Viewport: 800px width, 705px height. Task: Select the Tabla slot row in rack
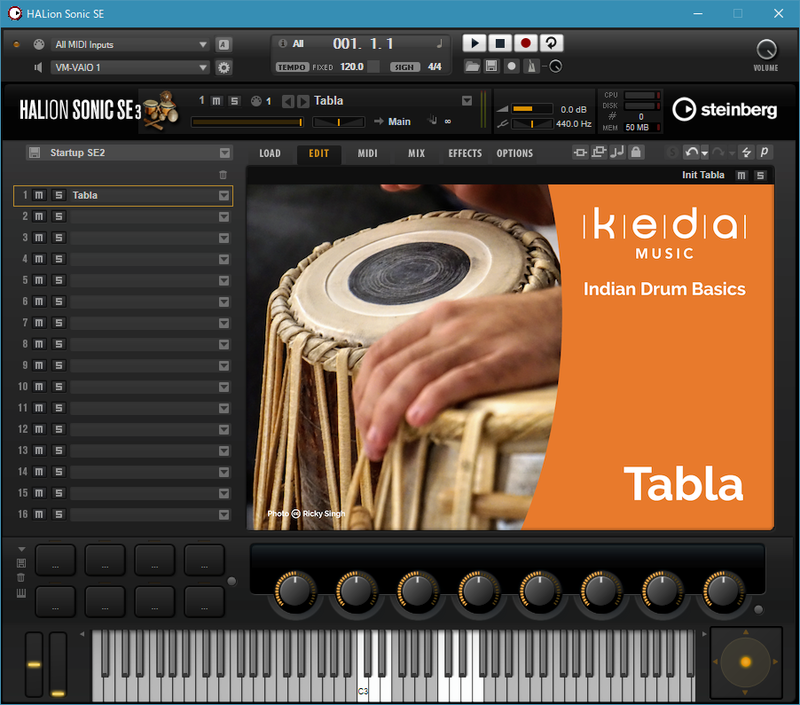click(x=123, y=196)
